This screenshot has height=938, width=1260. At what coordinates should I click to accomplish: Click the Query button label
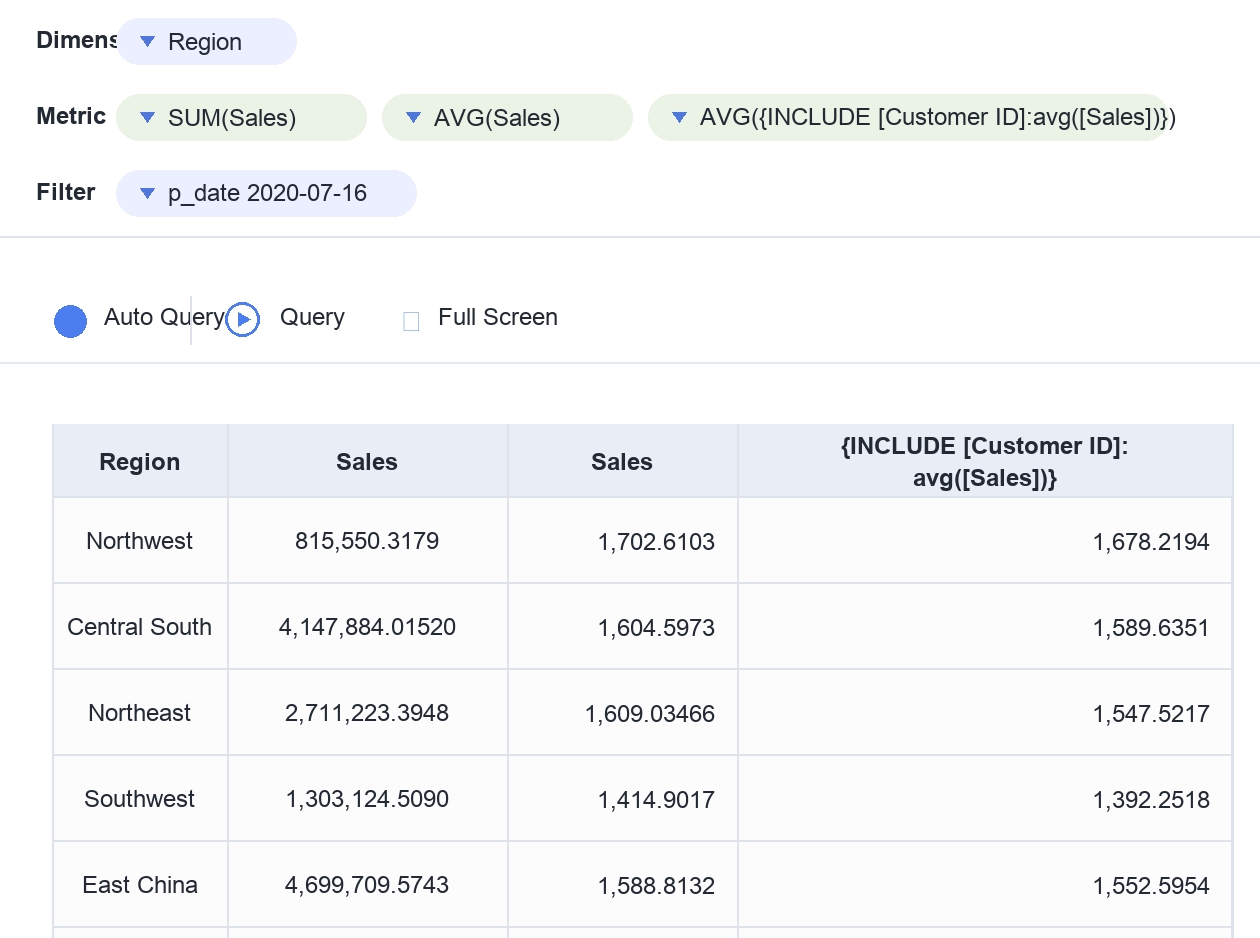point(312,317)
